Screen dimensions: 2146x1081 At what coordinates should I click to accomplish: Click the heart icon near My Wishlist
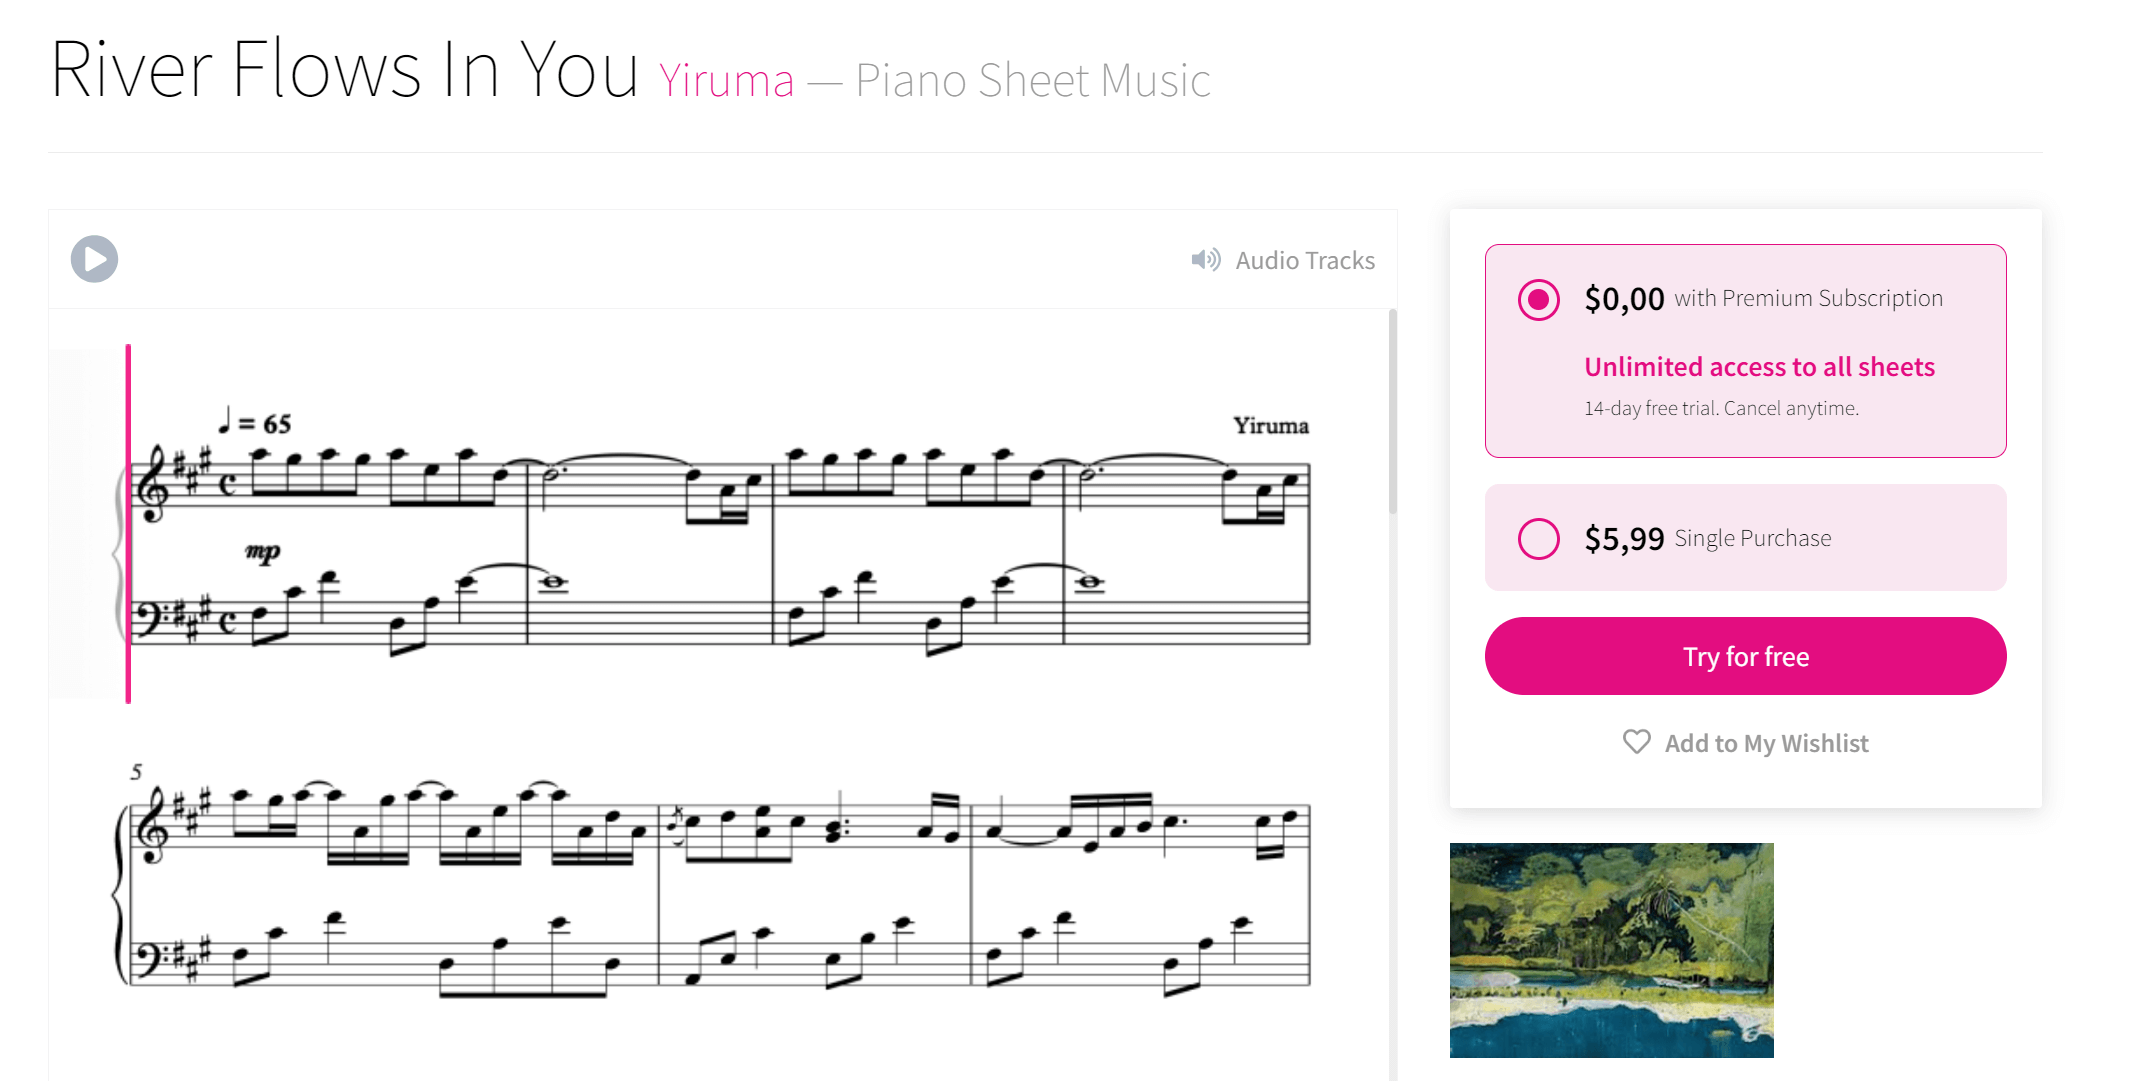click(1636, 742)
